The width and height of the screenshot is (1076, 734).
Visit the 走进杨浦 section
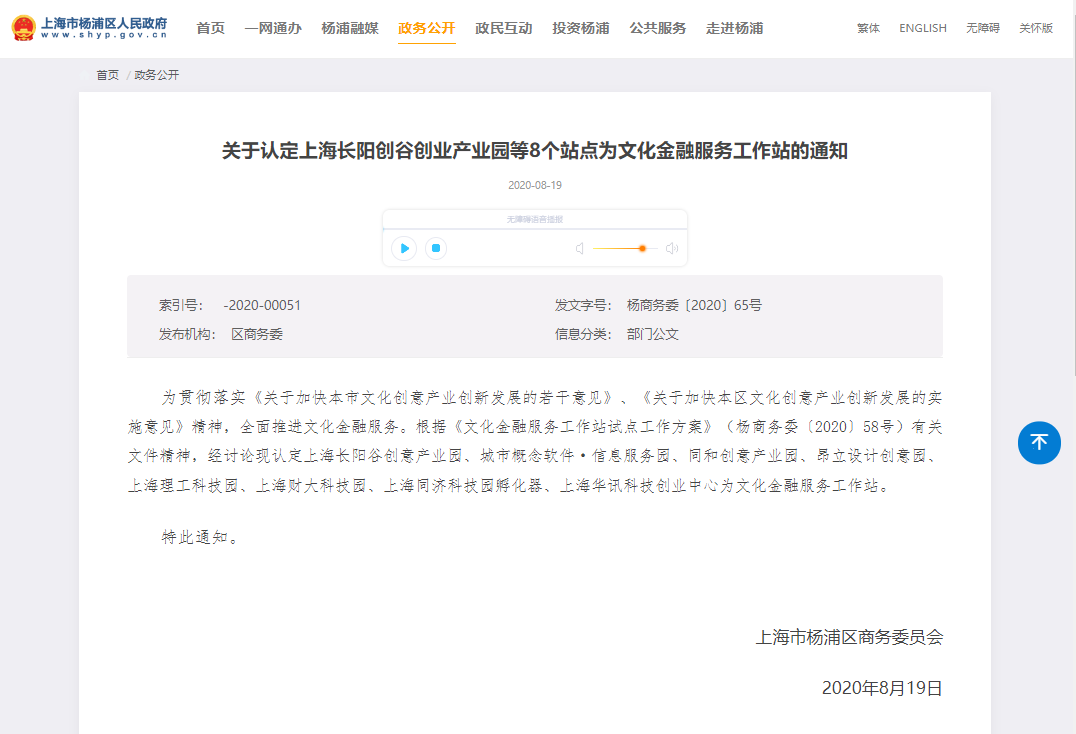coord(735,28)
